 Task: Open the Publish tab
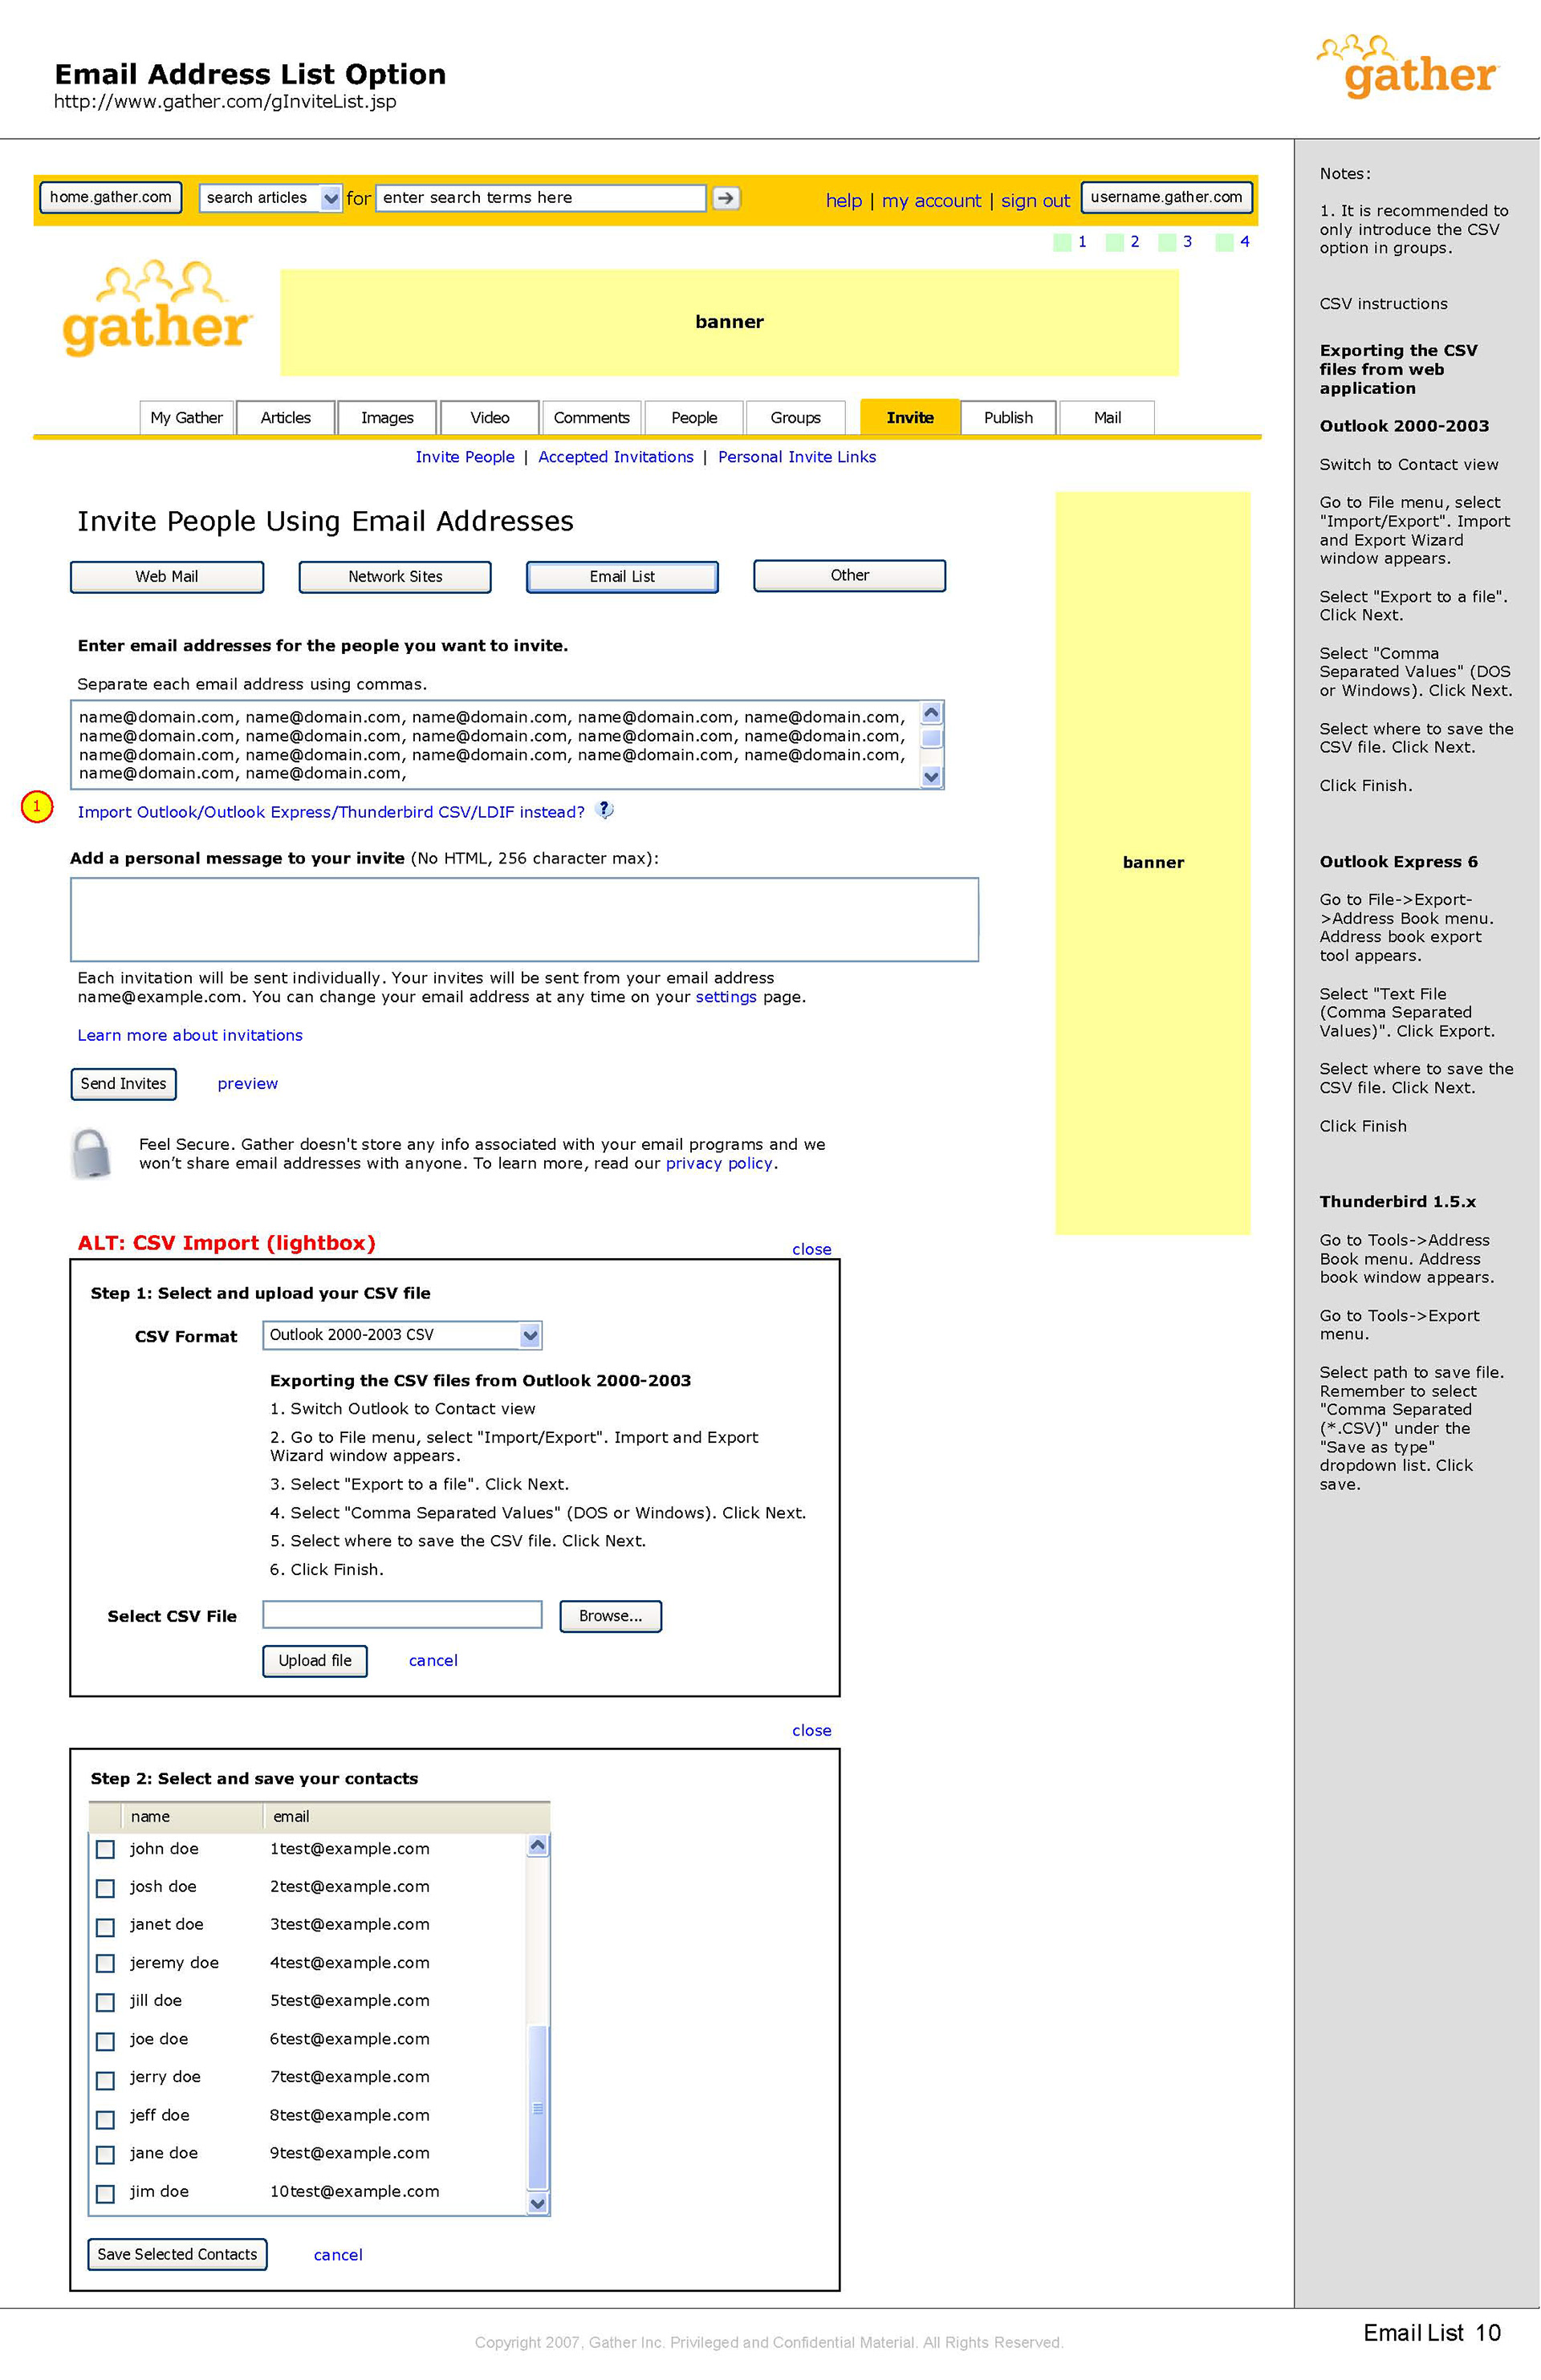pos(1008,417)
